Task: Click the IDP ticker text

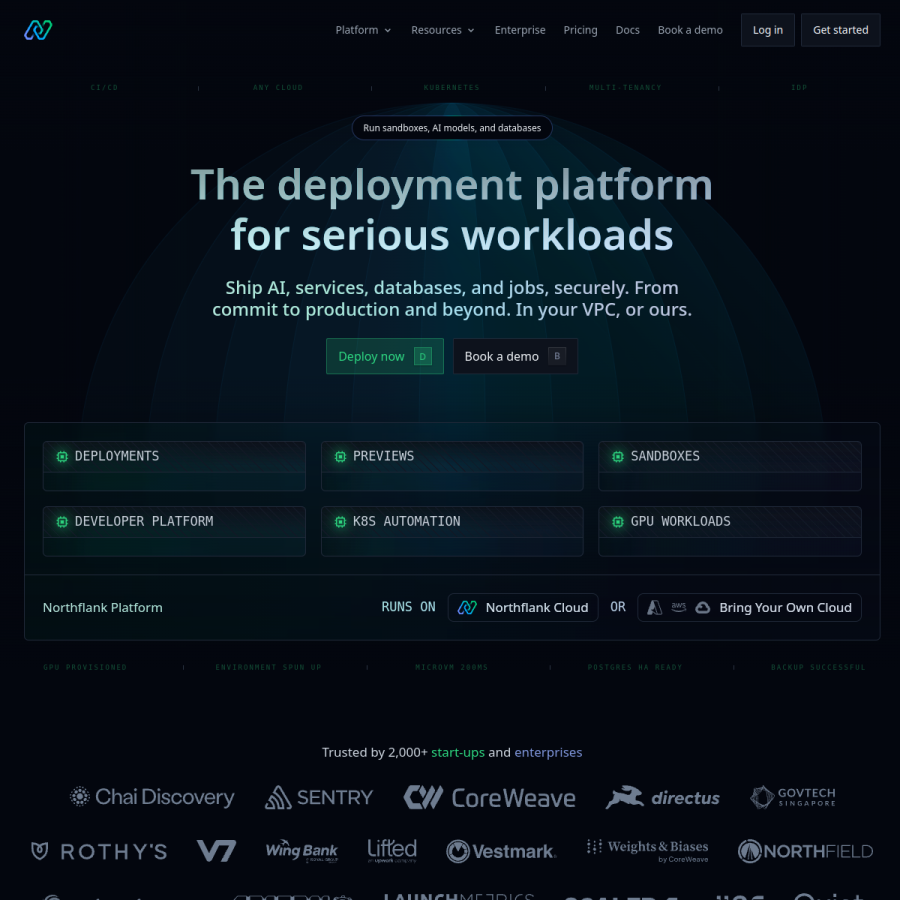Action: pos(799,88)
